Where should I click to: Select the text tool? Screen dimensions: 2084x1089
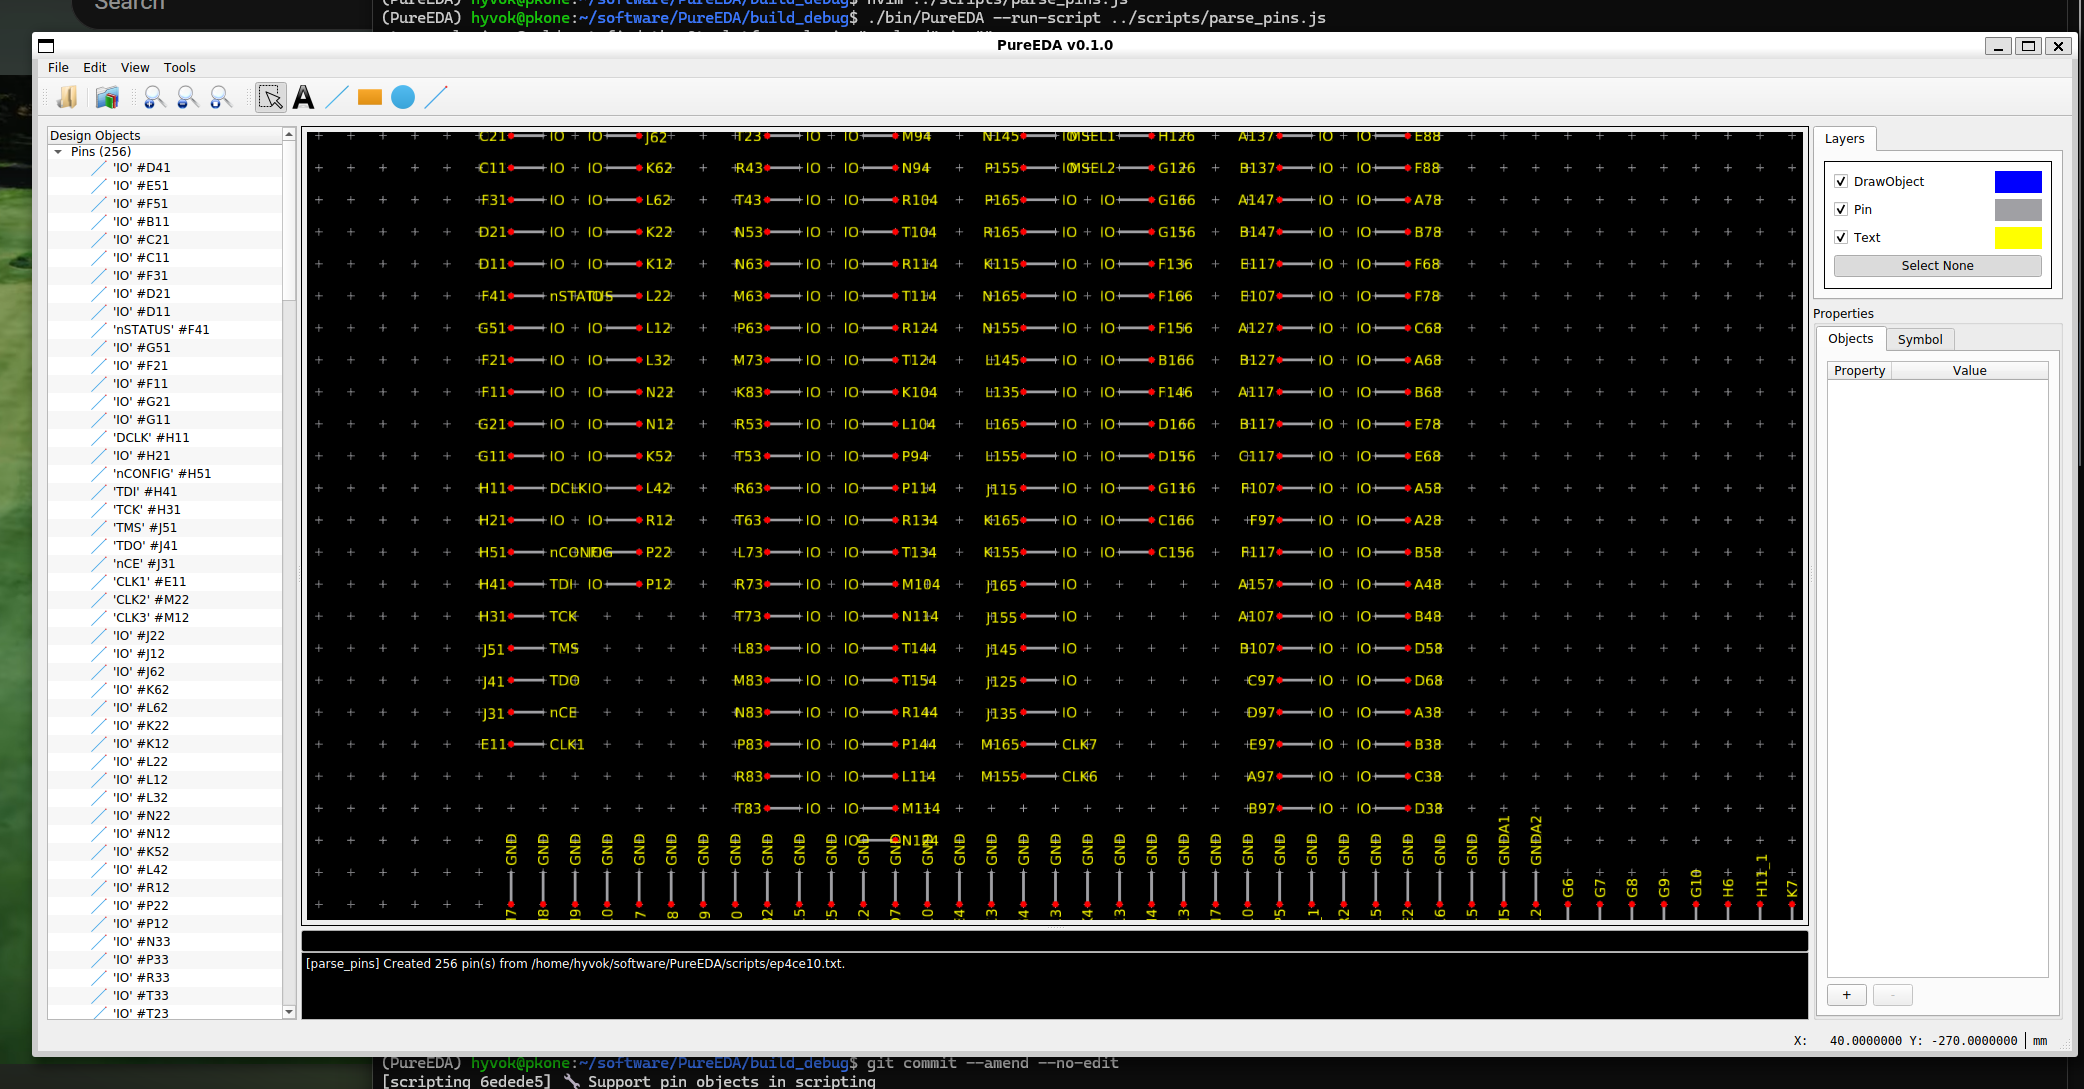304,97
